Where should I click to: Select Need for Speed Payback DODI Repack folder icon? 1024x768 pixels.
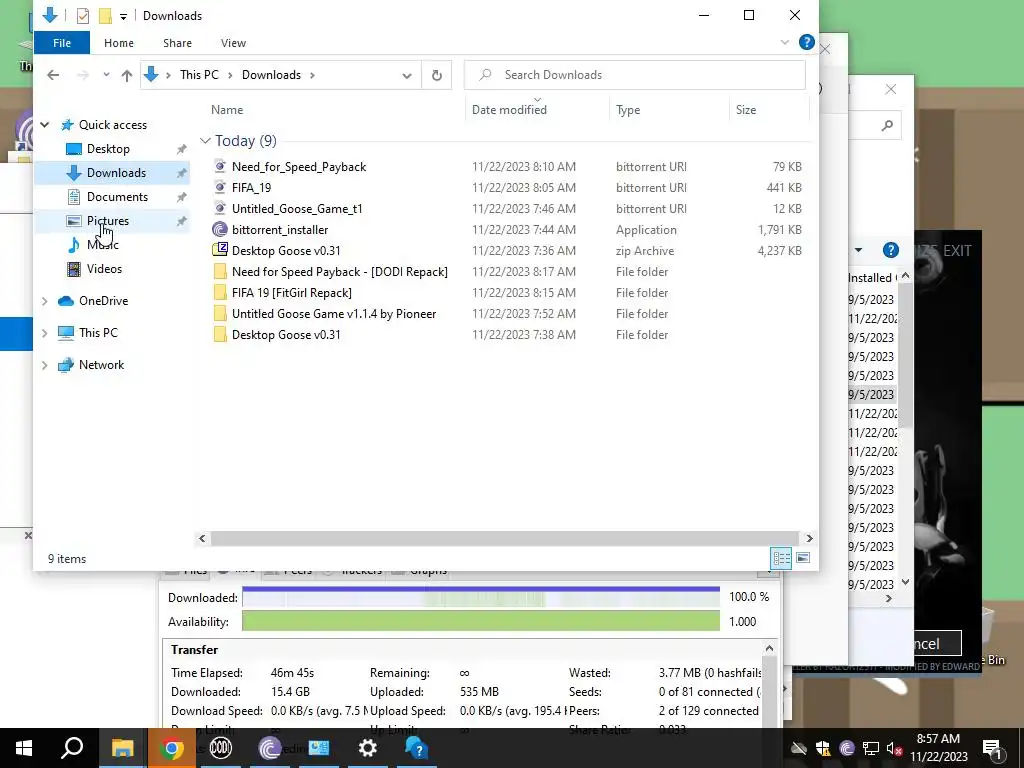pos(220,272)
